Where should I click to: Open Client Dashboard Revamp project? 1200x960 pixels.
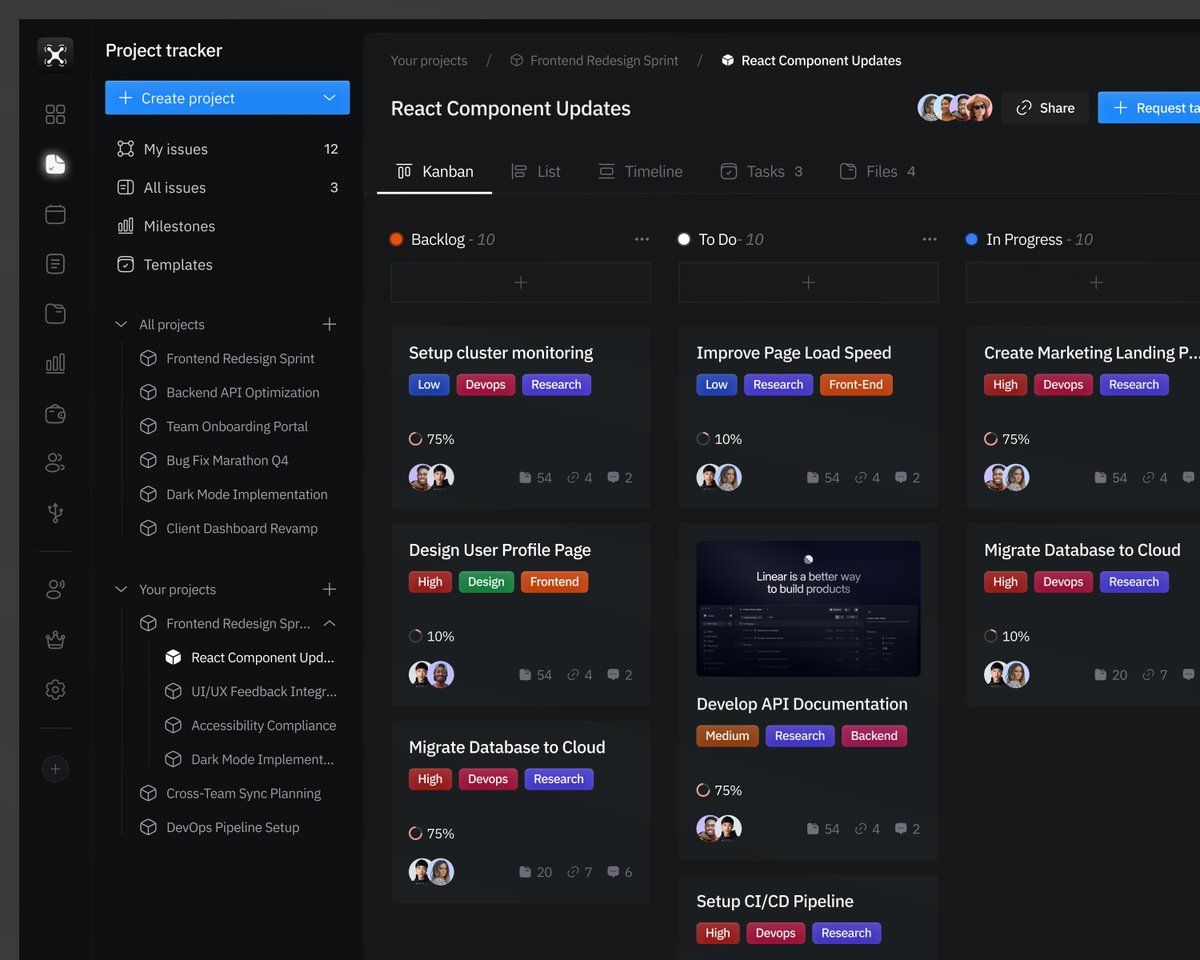pos(228,528)
